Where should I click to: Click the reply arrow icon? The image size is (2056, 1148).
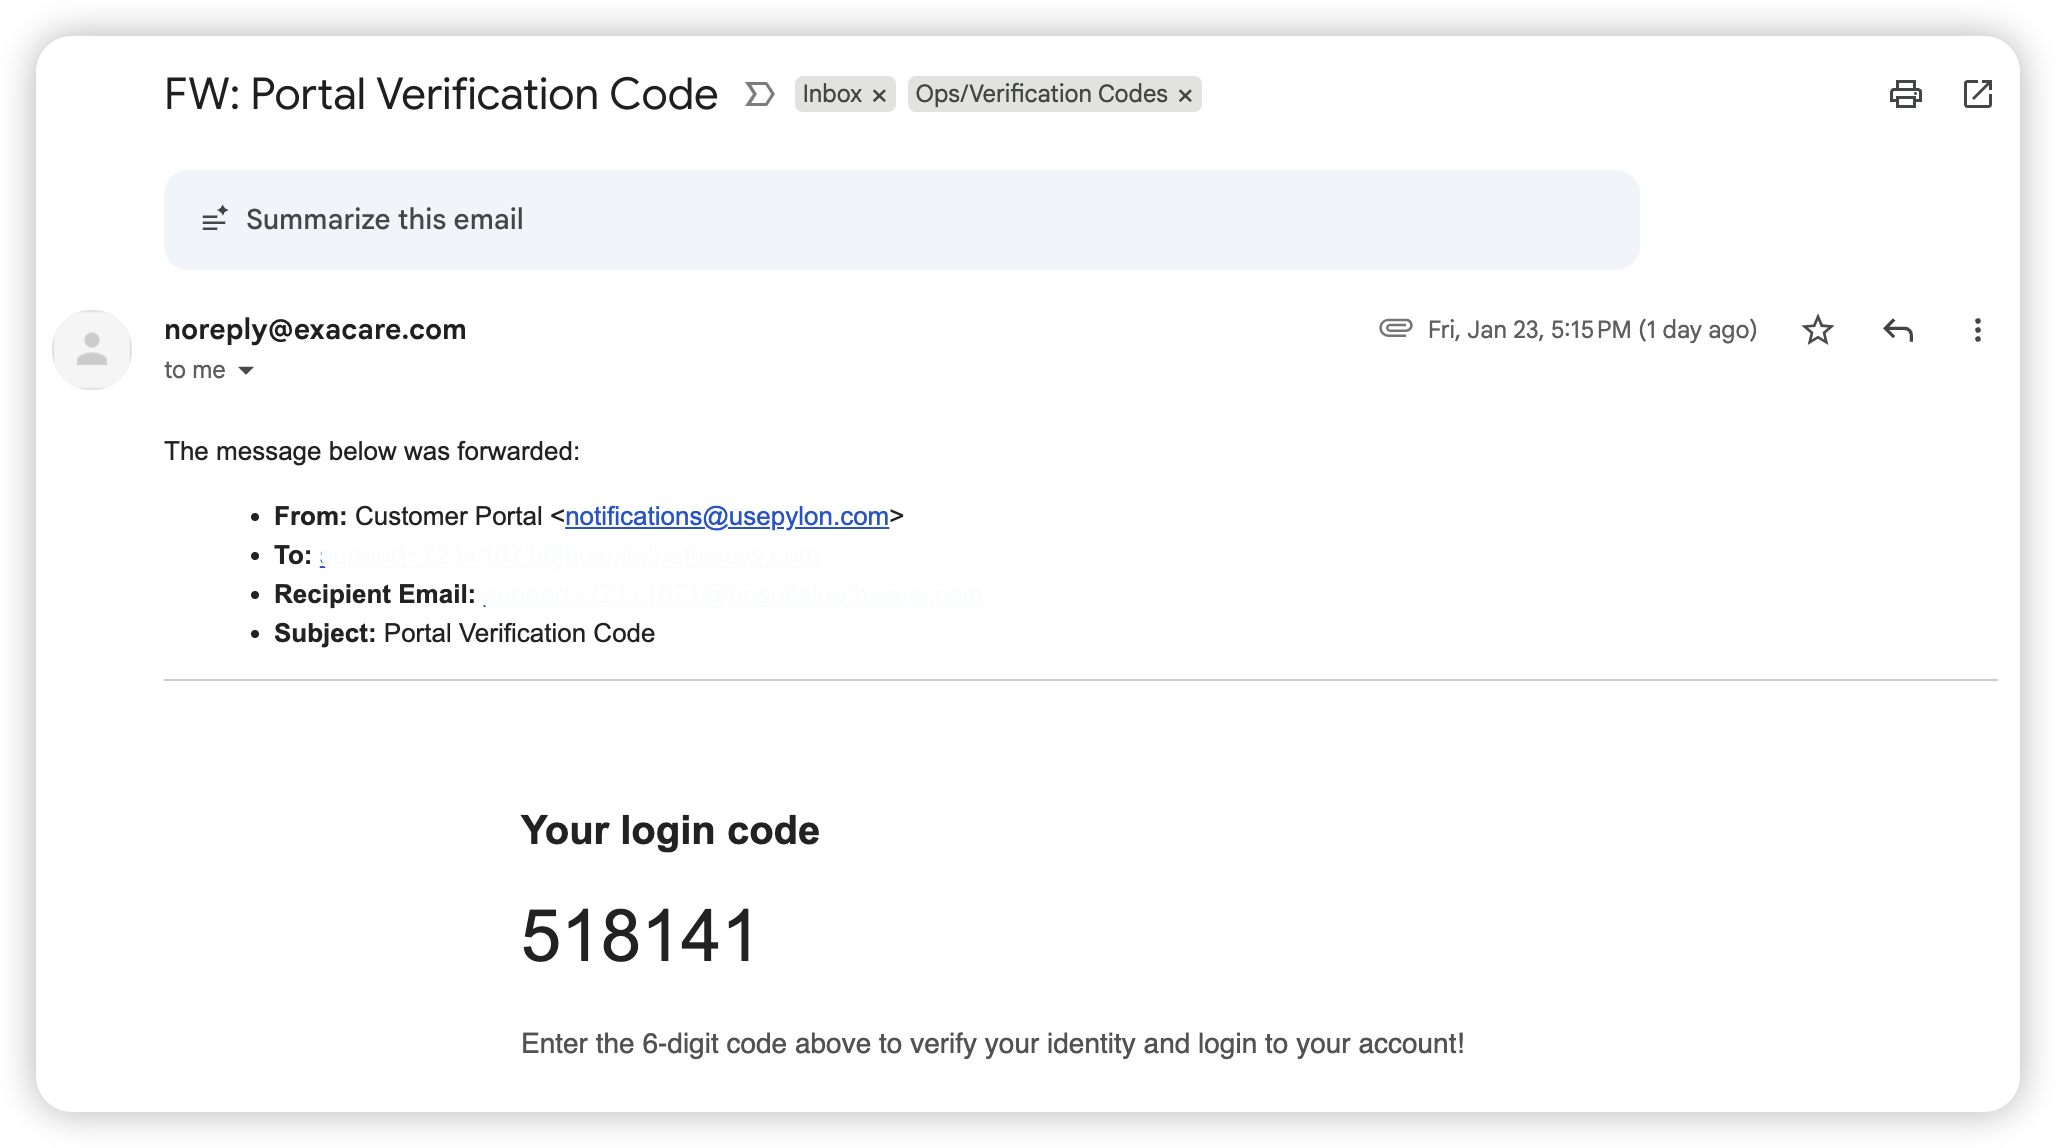click(x=1897, y=330)
